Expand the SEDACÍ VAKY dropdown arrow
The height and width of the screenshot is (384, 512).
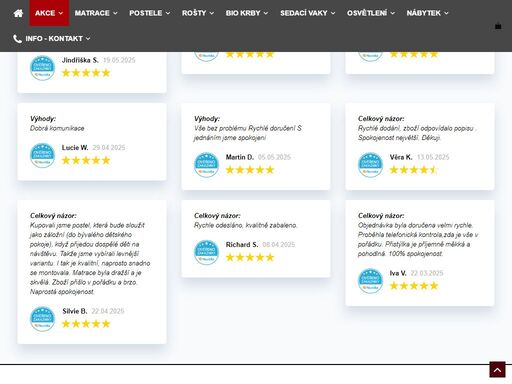[x=333, y=13]
